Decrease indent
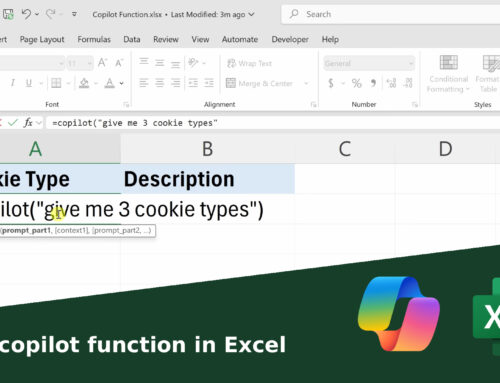 [193, 83]
